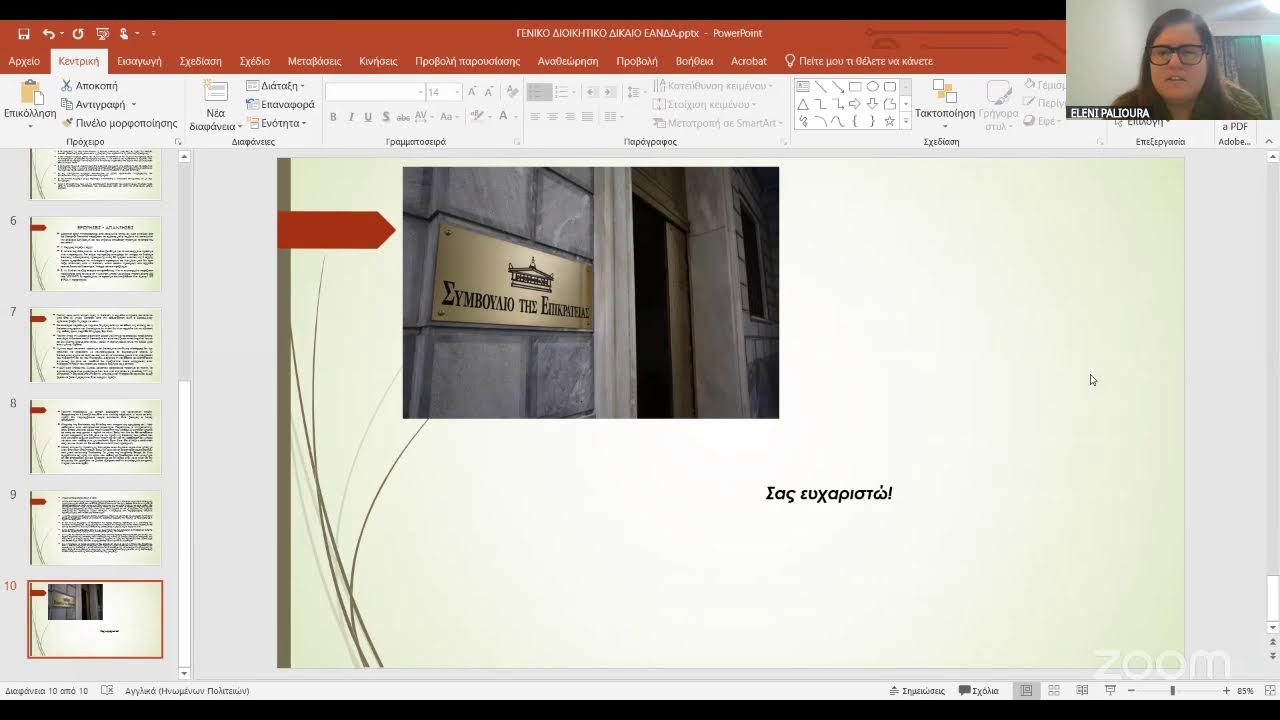Viewport: 1280px width, 720px height.
Task: Open the Κινήσεις tab
Action: click(x=378, y=61)
